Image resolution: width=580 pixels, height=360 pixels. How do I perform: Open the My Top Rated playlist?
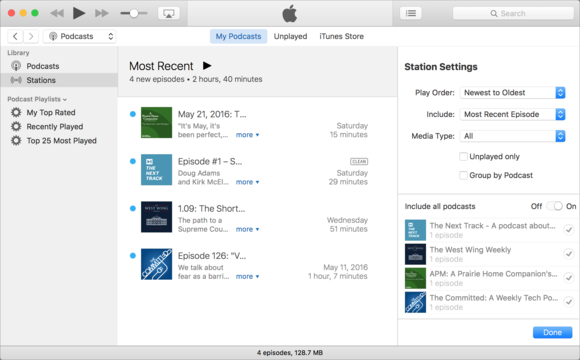click(x=51, y=112)
